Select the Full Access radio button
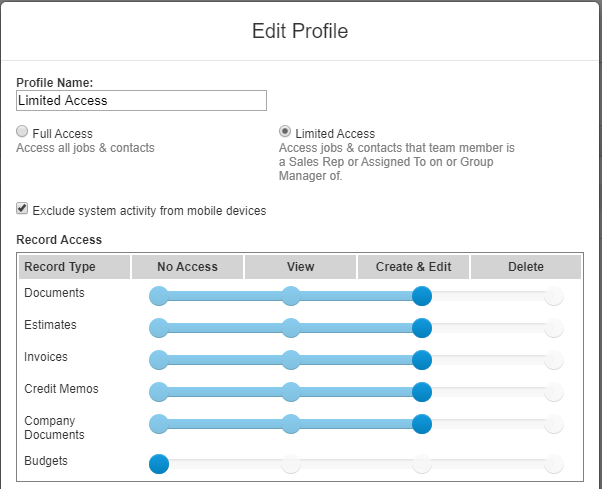 coord(23,133)
